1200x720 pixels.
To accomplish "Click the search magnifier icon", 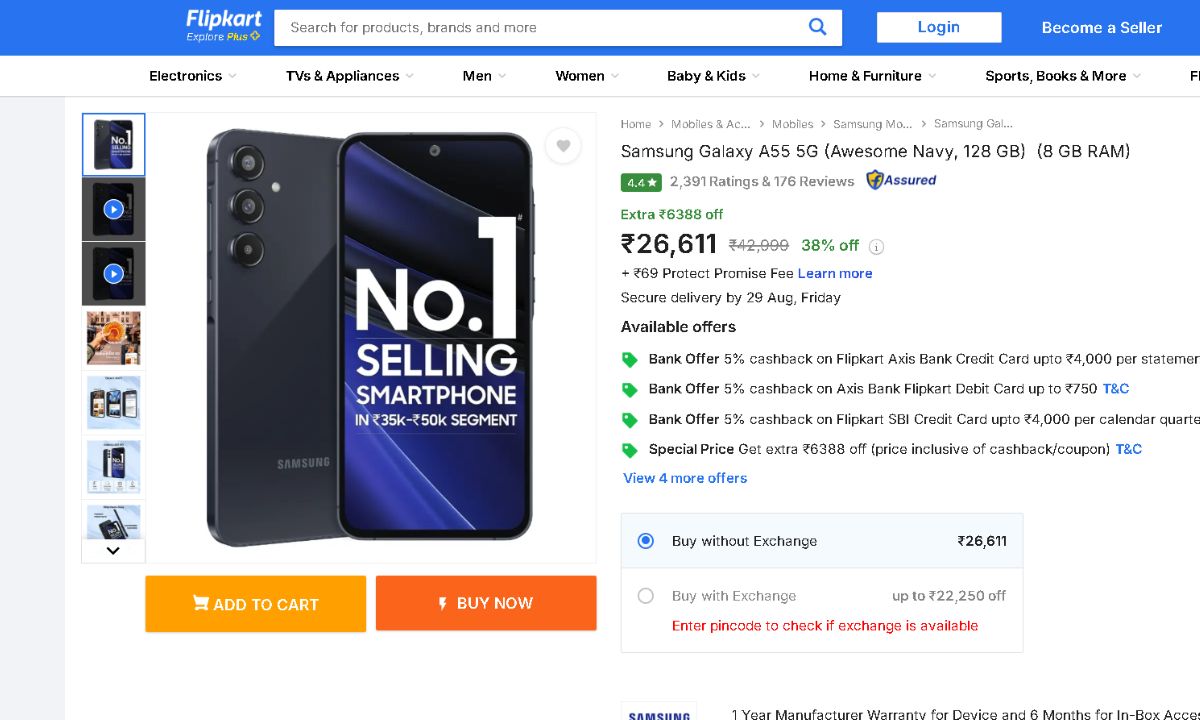I will tap(817, 27).
